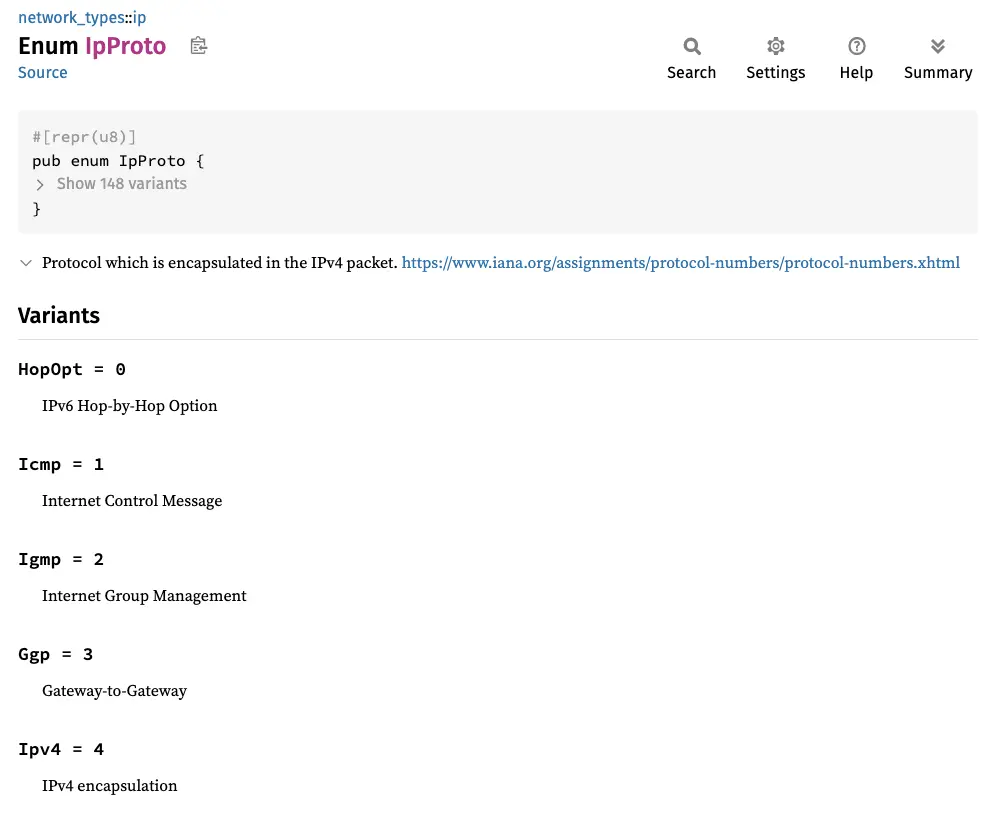Image resolution: width=991 pixels, height=813 pixels.
Task: Open the network_types crate breadcrumb
Action: tap(71, 17)
